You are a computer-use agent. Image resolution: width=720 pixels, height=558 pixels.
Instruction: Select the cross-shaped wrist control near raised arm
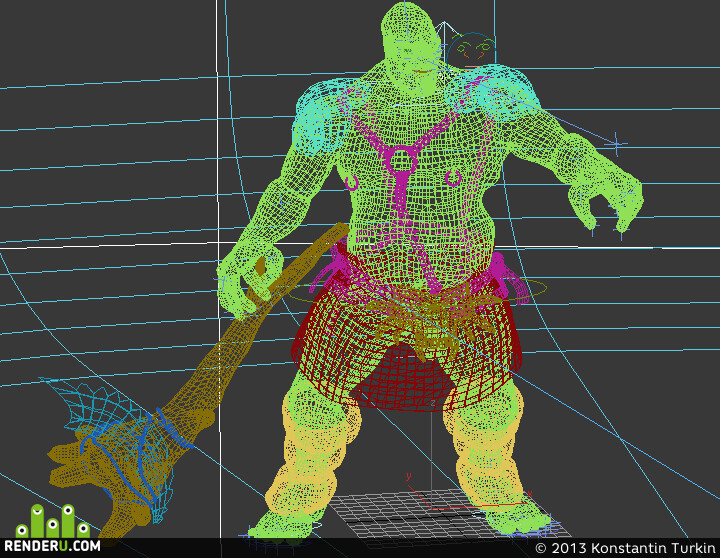616,144
